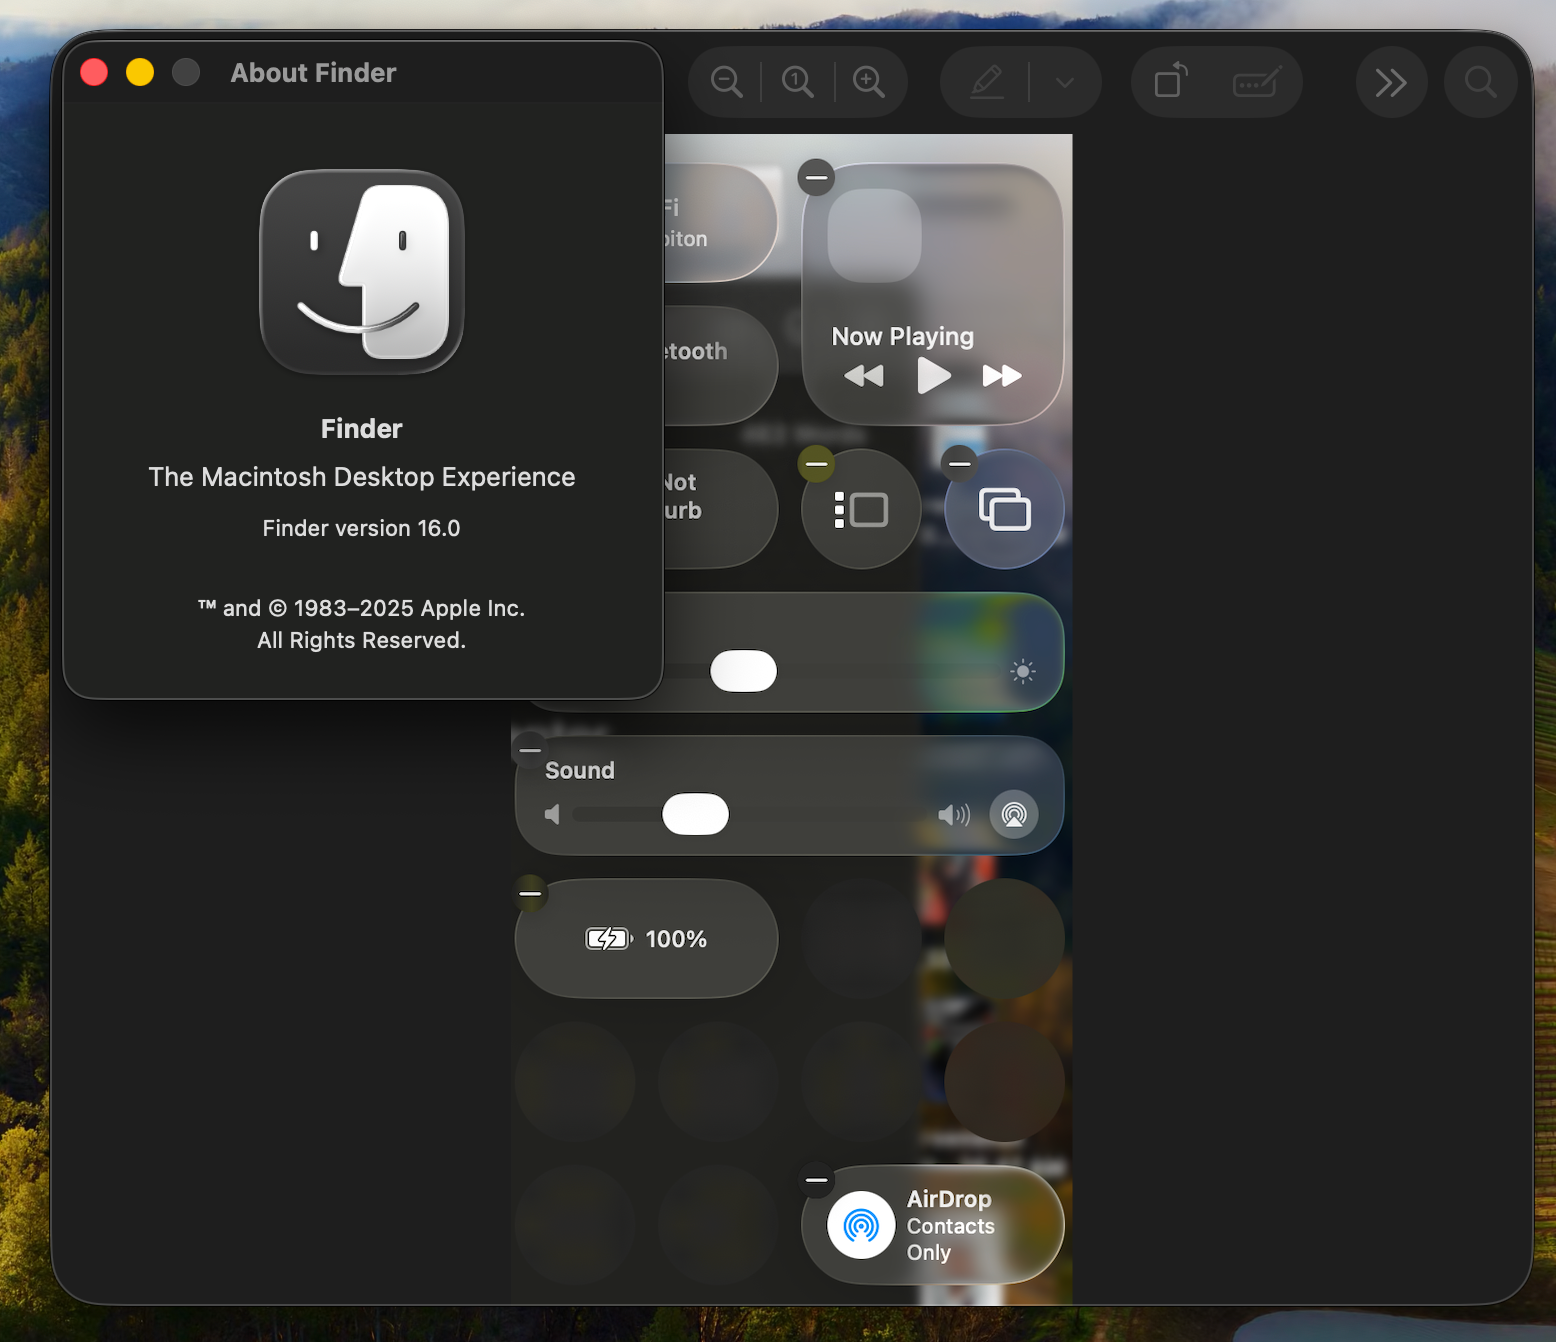Viewport: 1556px width, 1342px height.
Task: Click The Macintosh Desktop Experience text
Action: (362, 477)
